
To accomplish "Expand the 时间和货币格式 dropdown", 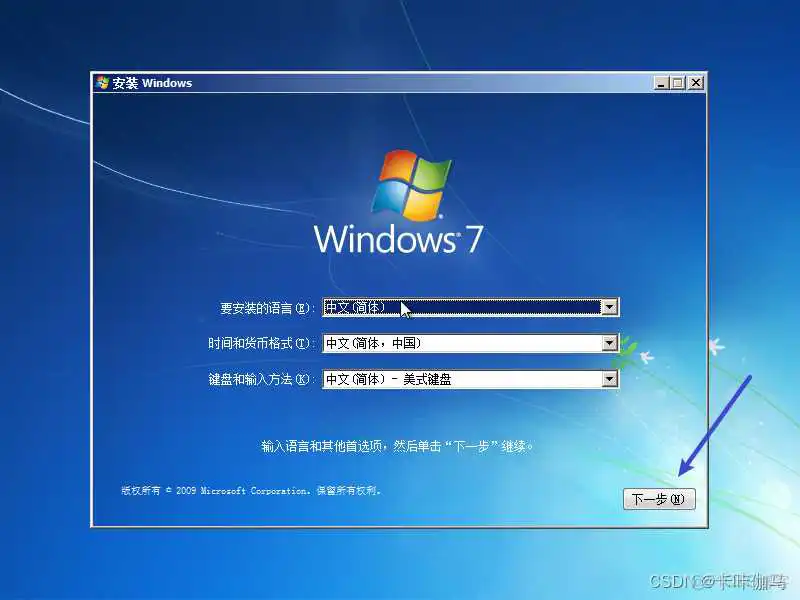I will pos(610,343).
